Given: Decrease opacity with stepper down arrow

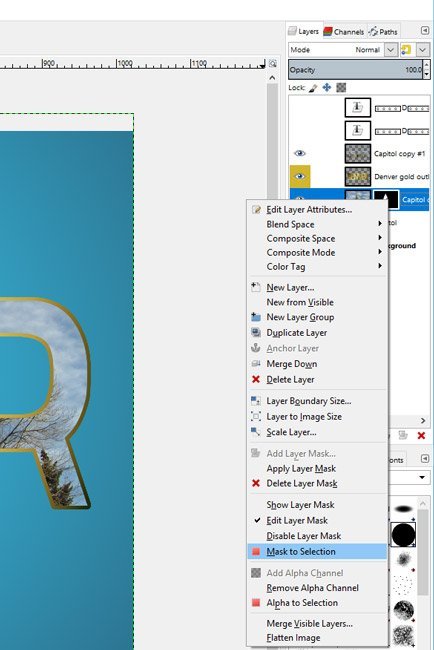Looking at the screenshot, I should (x=427, y=75).
